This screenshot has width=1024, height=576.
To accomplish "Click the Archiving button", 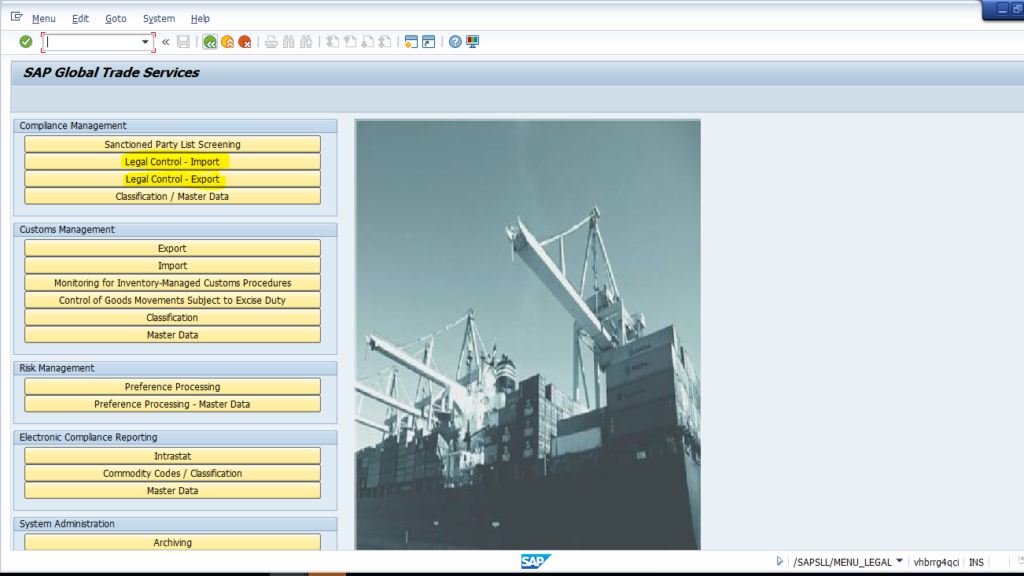I will tap(172, 542).
